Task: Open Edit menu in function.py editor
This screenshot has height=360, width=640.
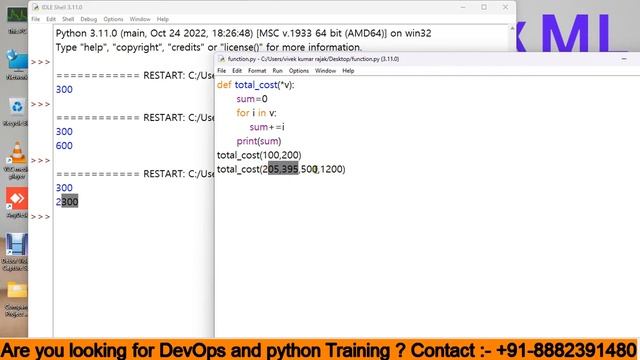Action: point(237,71)
